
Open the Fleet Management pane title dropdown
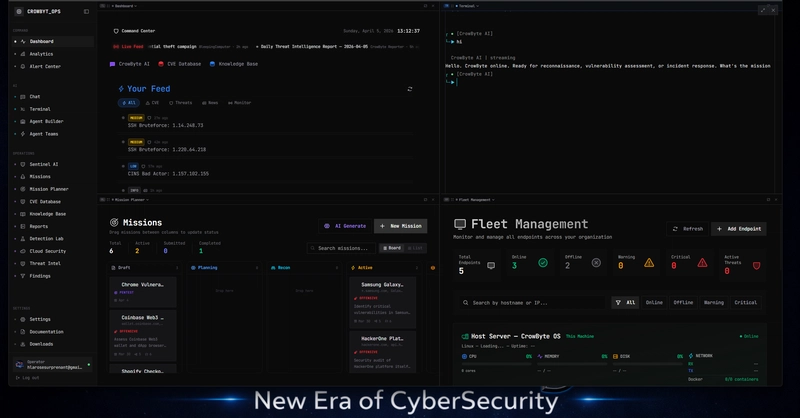(x=476, y=200)
